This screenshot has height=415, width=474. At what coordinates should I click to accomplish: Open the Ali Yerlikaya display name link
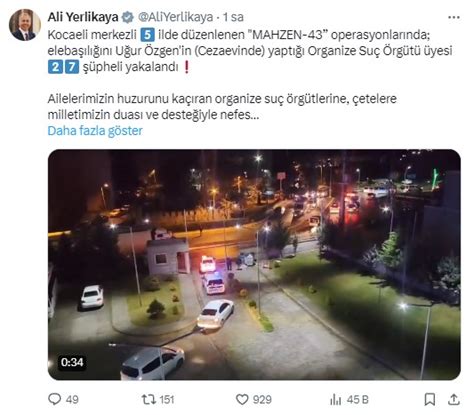coord(83,17)
